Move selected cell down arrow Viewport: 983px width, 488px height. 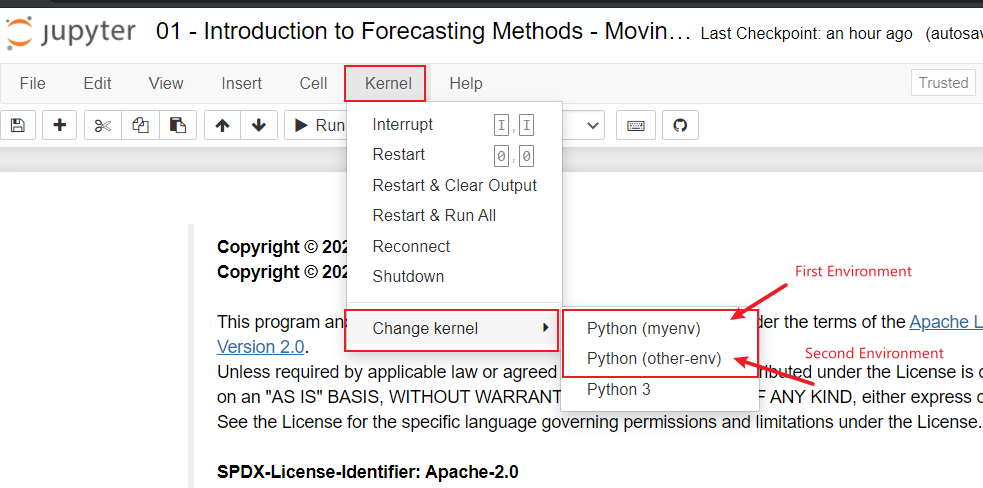[x=259, y=125]
